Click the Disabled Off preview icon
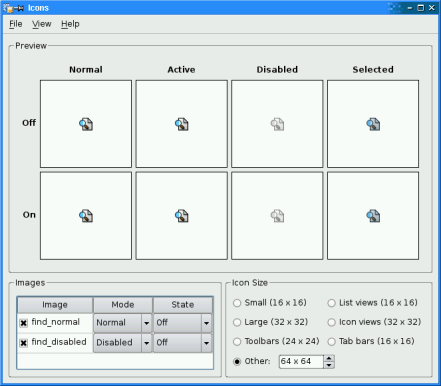Viewport: 441px width, 386px height. point(277,124)
